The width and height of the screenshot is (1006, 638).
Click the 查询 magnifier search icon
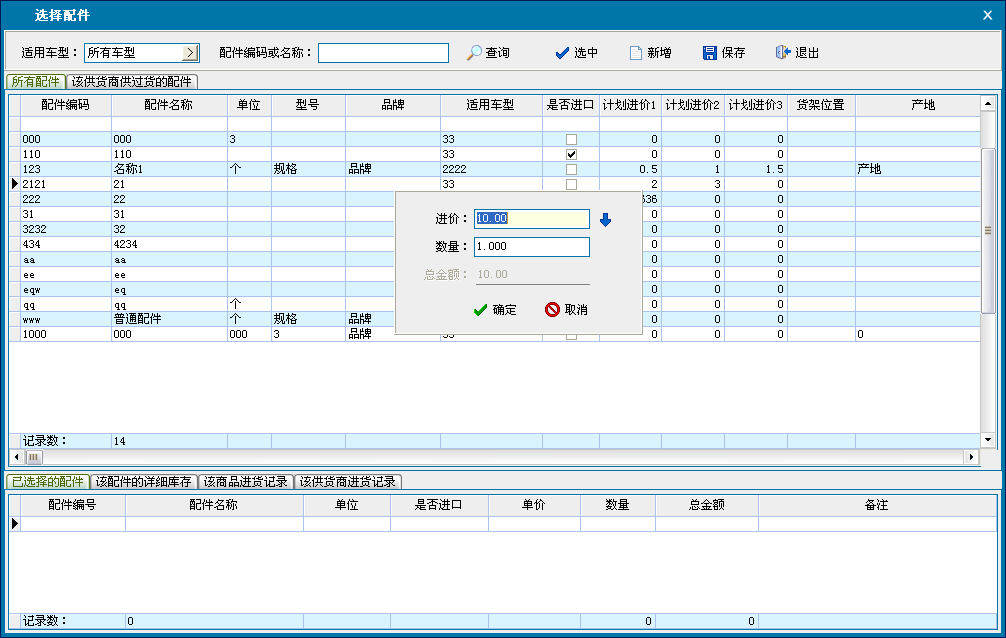click(475, 53)
